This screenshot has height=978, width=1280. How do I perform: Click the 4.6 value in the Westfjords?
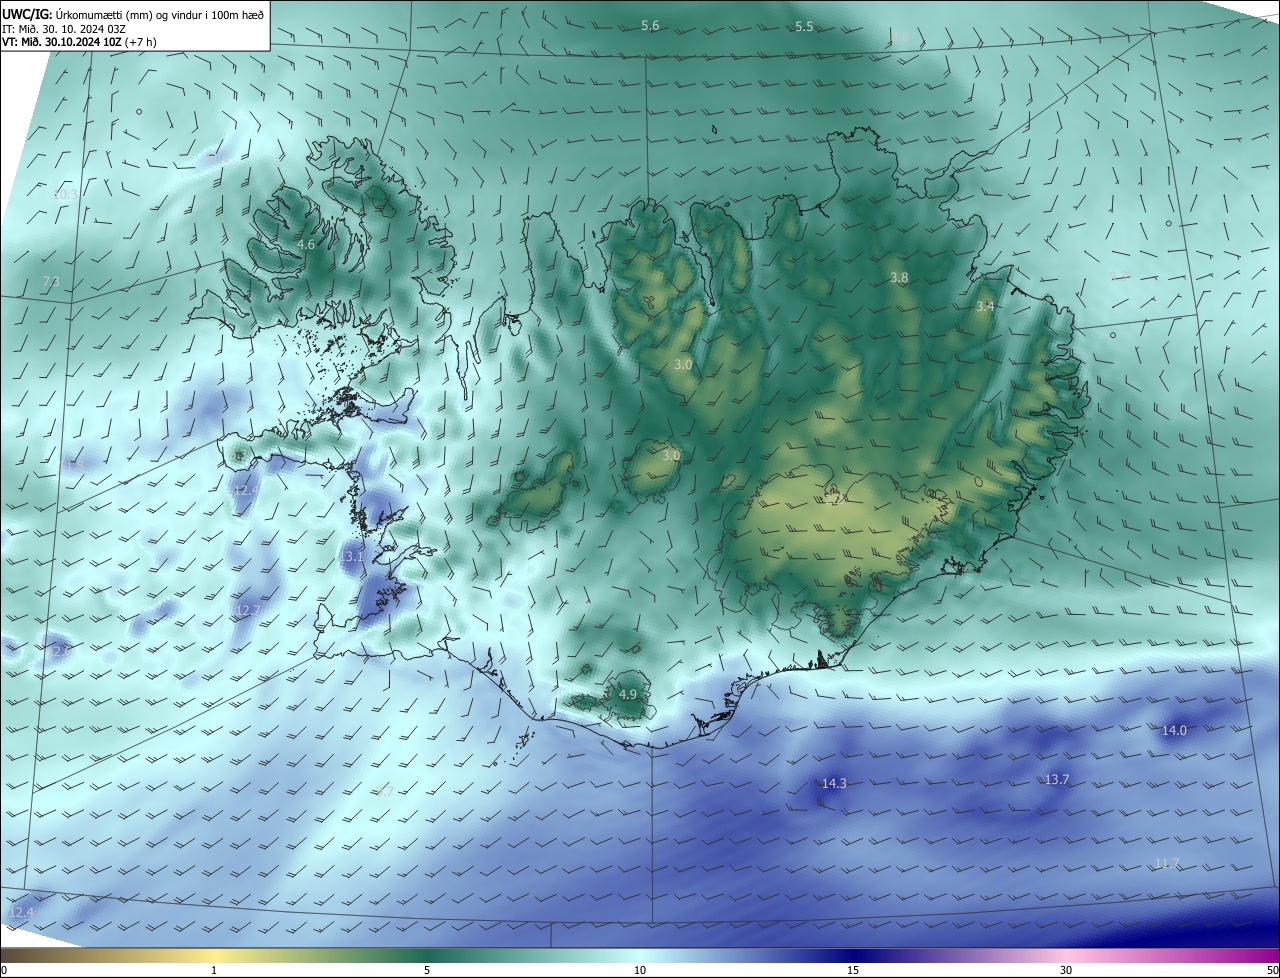pyautogui.click(x=306, y=245)
